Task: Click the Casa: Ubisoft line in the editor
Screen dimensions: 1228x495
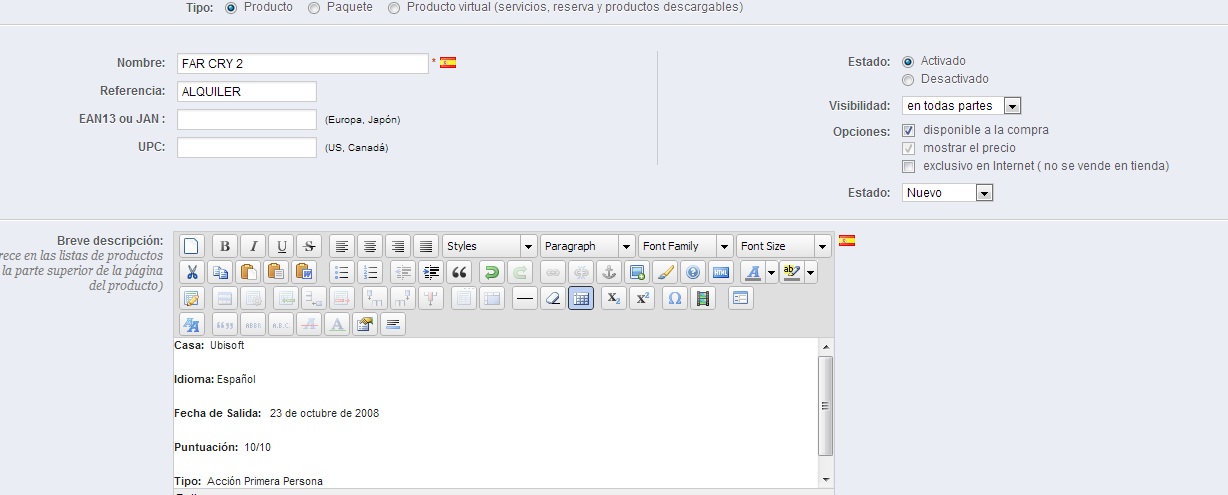Action: click(x=209, y=346)
